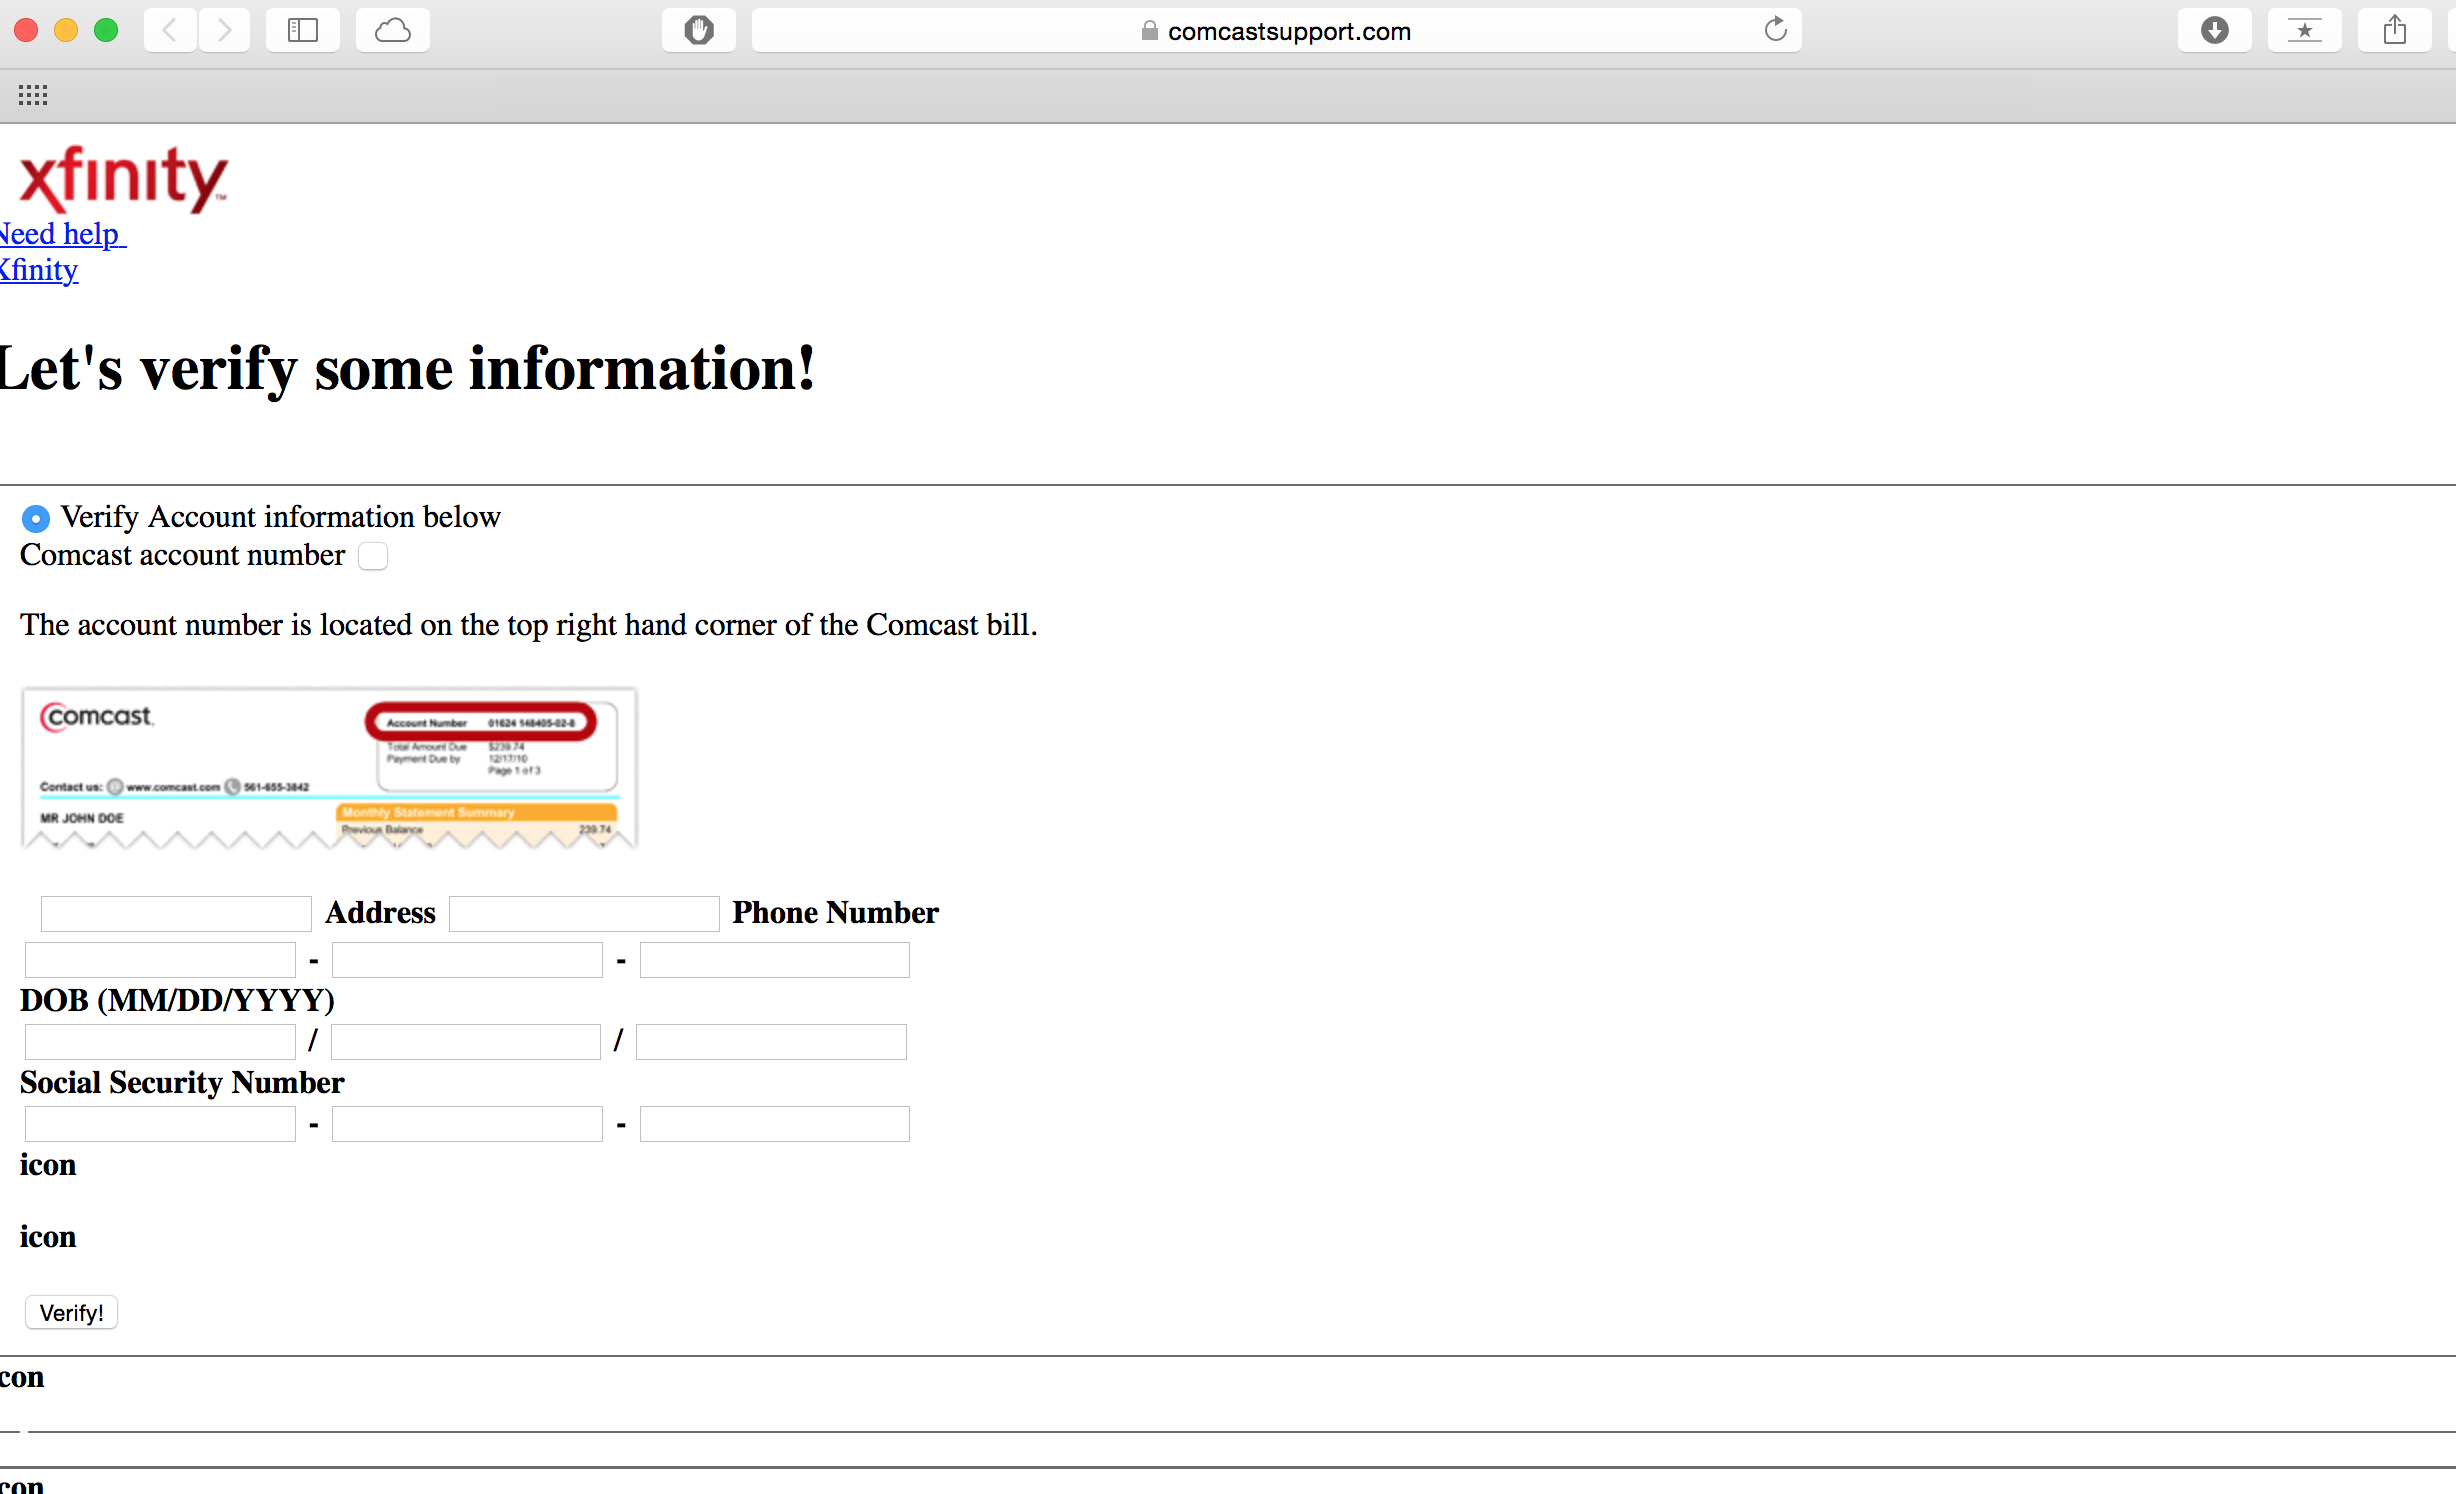Screen dimensions: 2456x1494
Task: Click the privacy shield hand icon
Action: [x=699, y=30]
